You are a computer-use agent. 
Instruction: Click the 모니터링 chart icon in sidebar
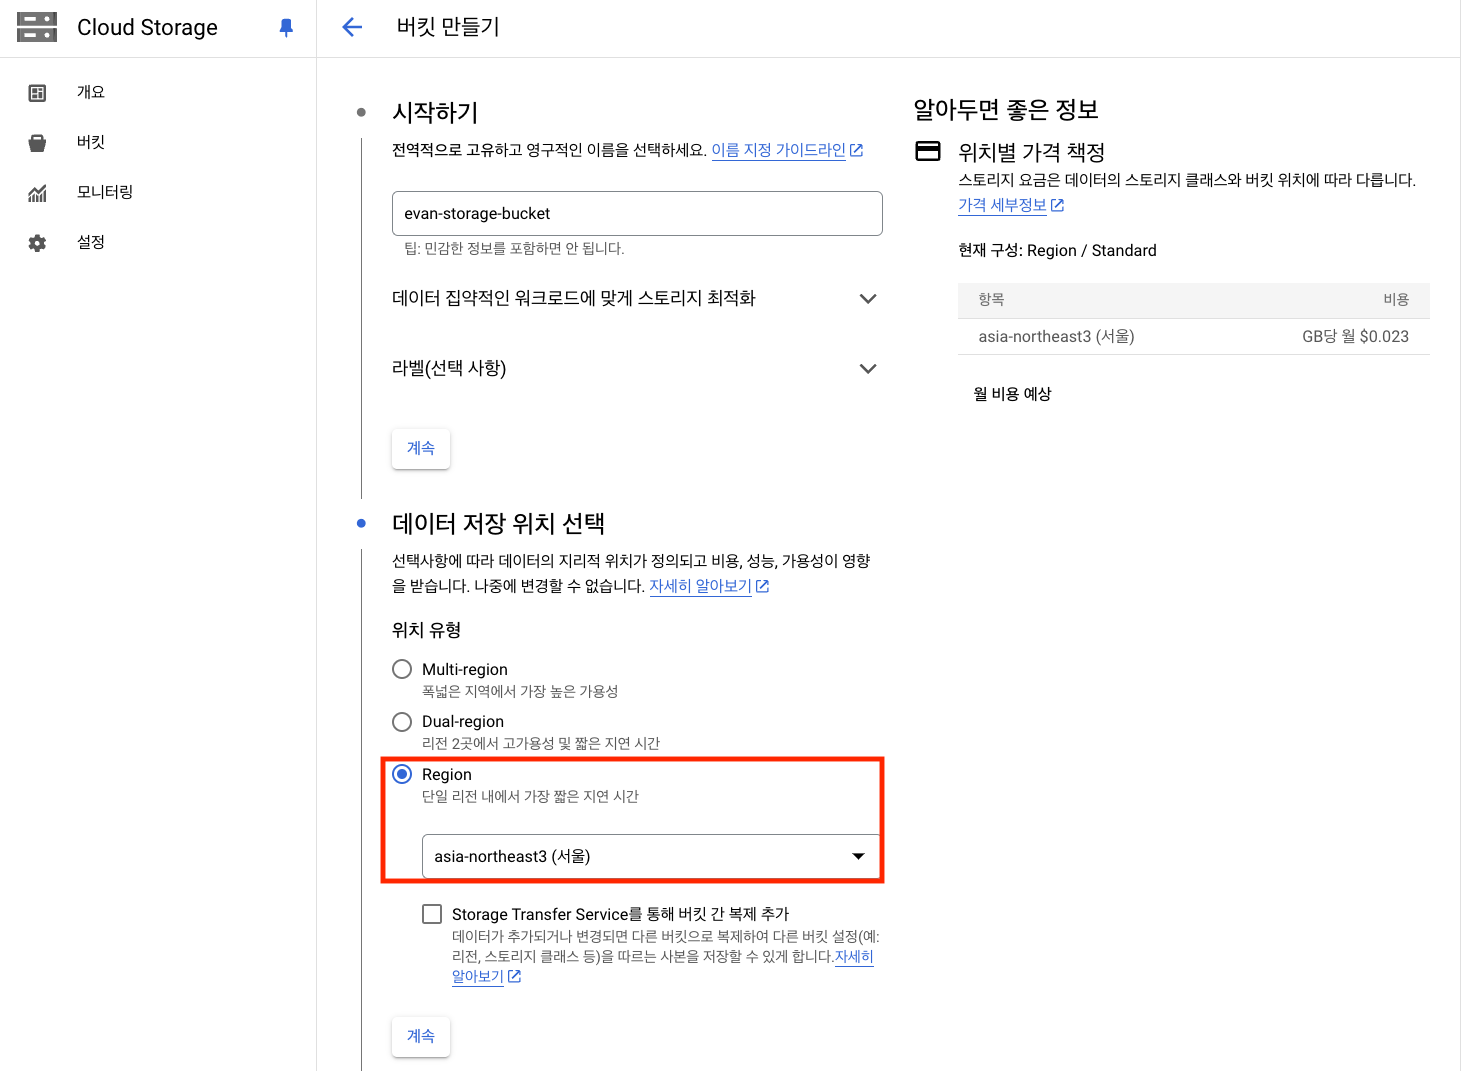(x=37, y=193)
